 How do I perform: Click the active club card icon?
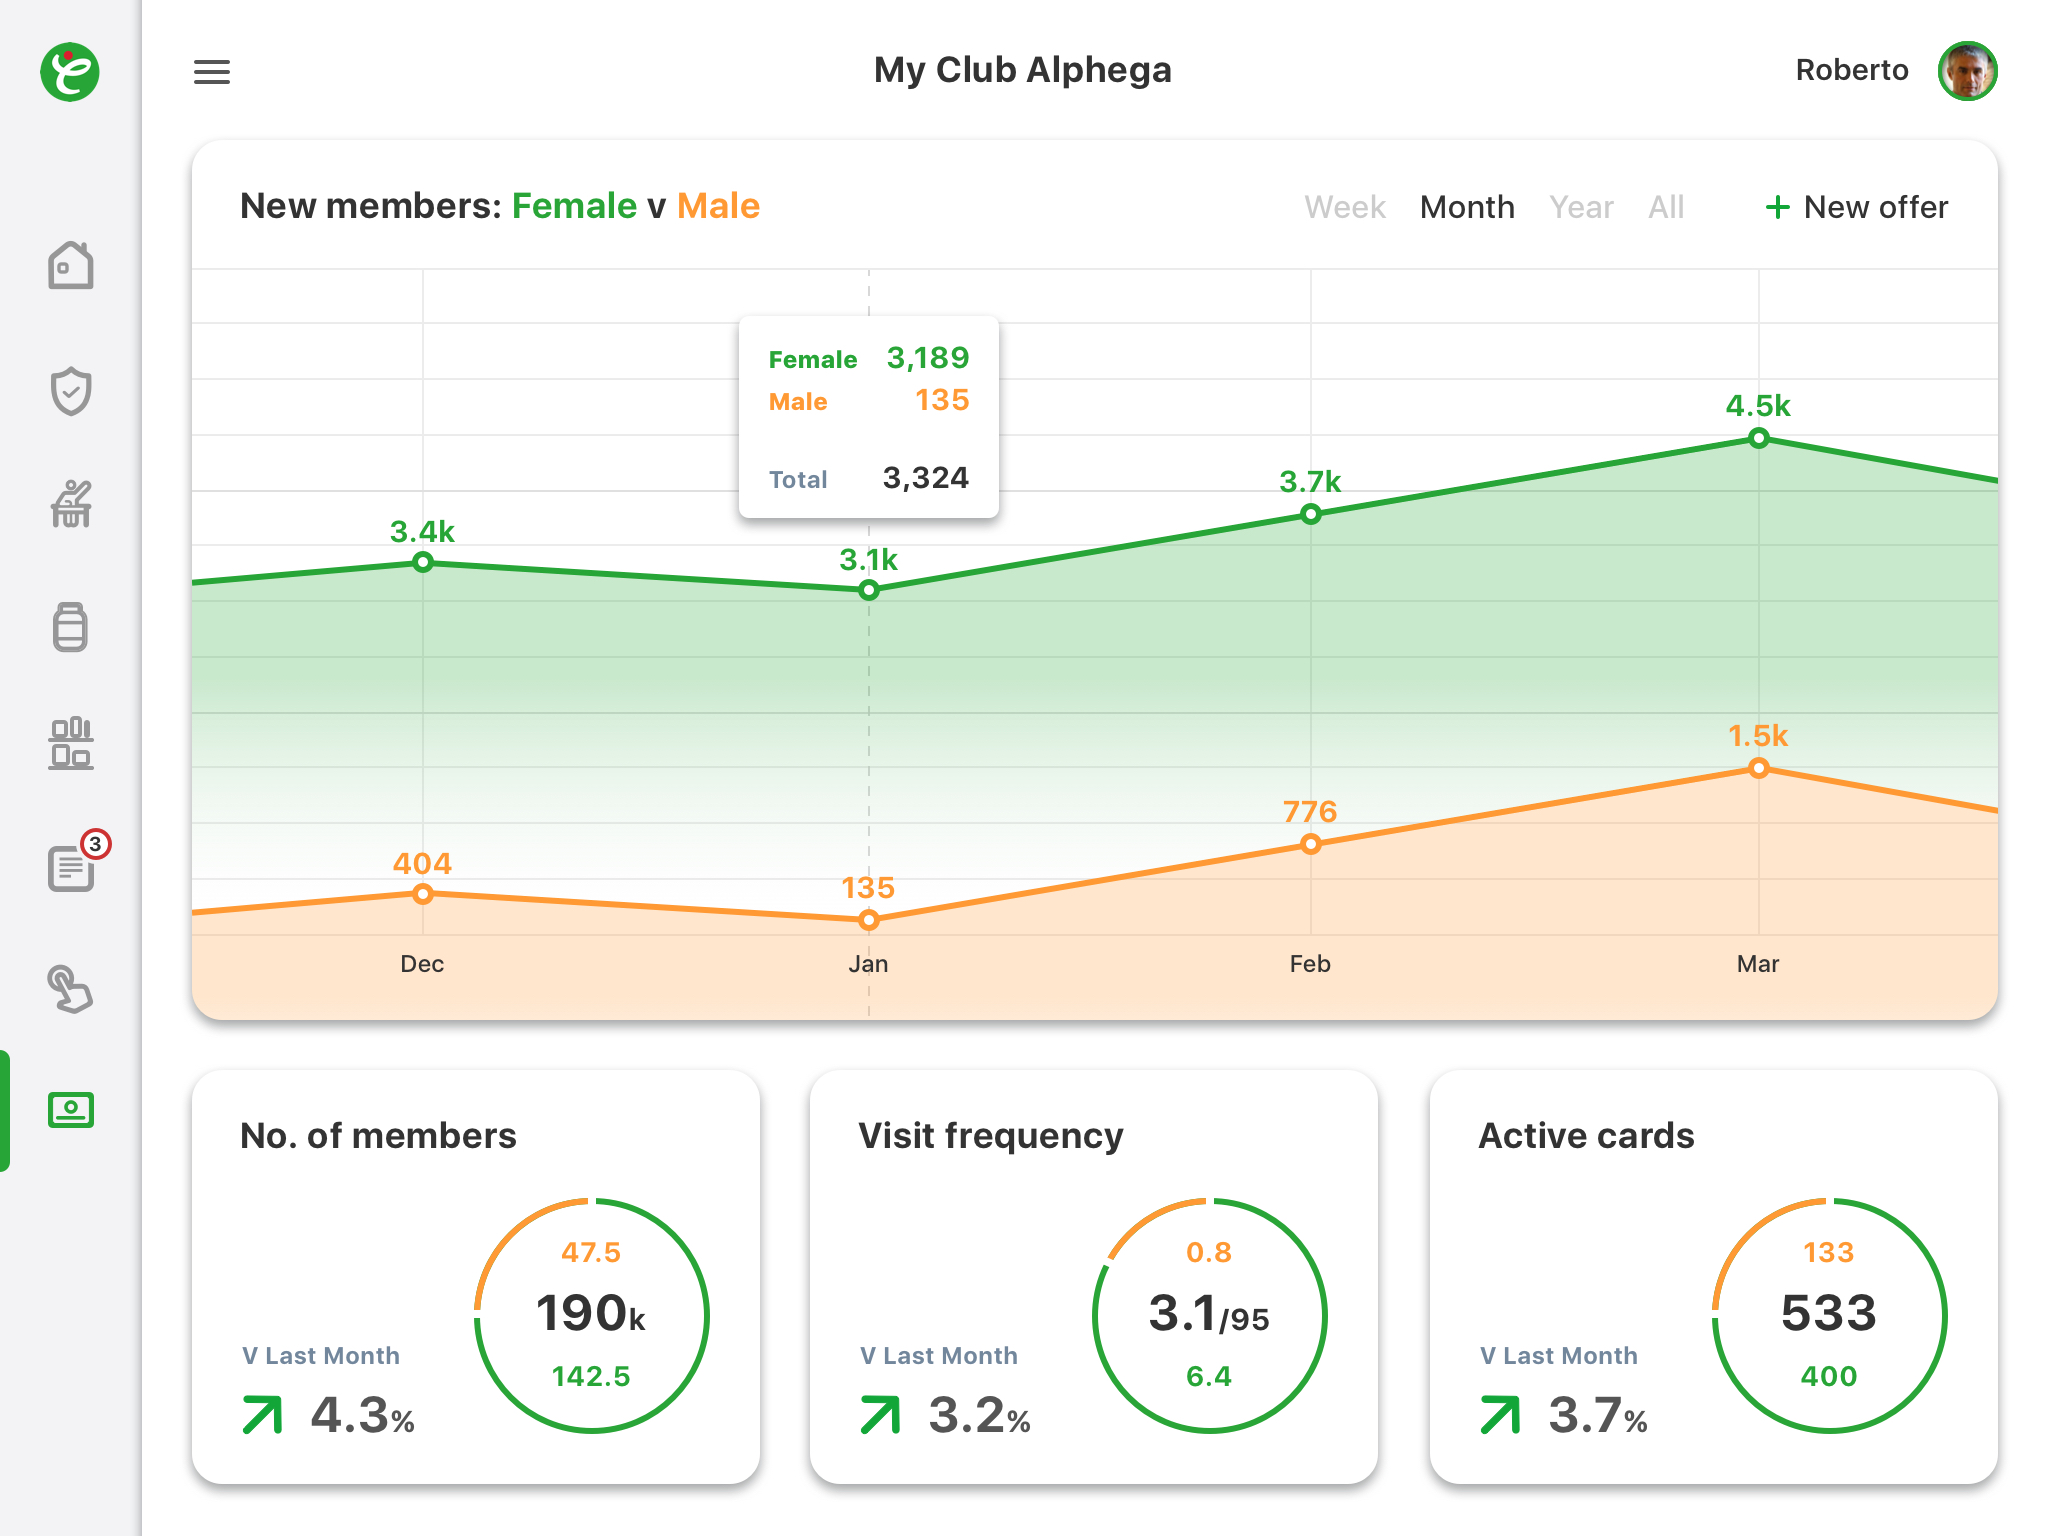tap(70, 1110)
